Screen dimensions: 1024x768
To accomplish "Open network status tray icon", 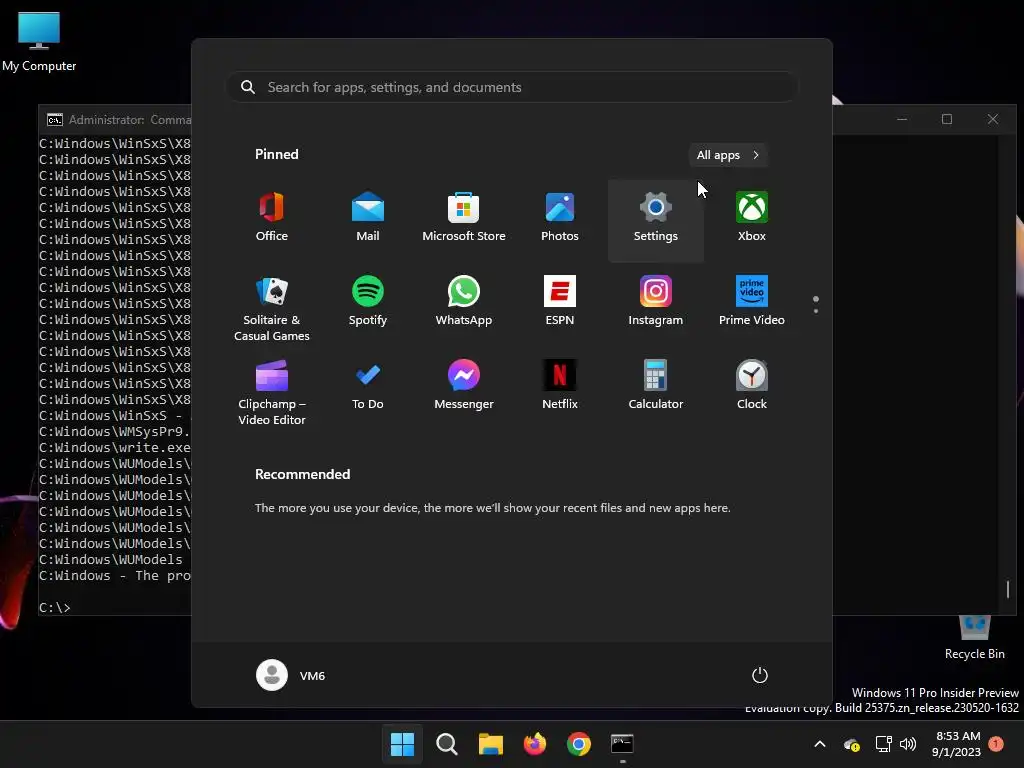I will [884, 744].
